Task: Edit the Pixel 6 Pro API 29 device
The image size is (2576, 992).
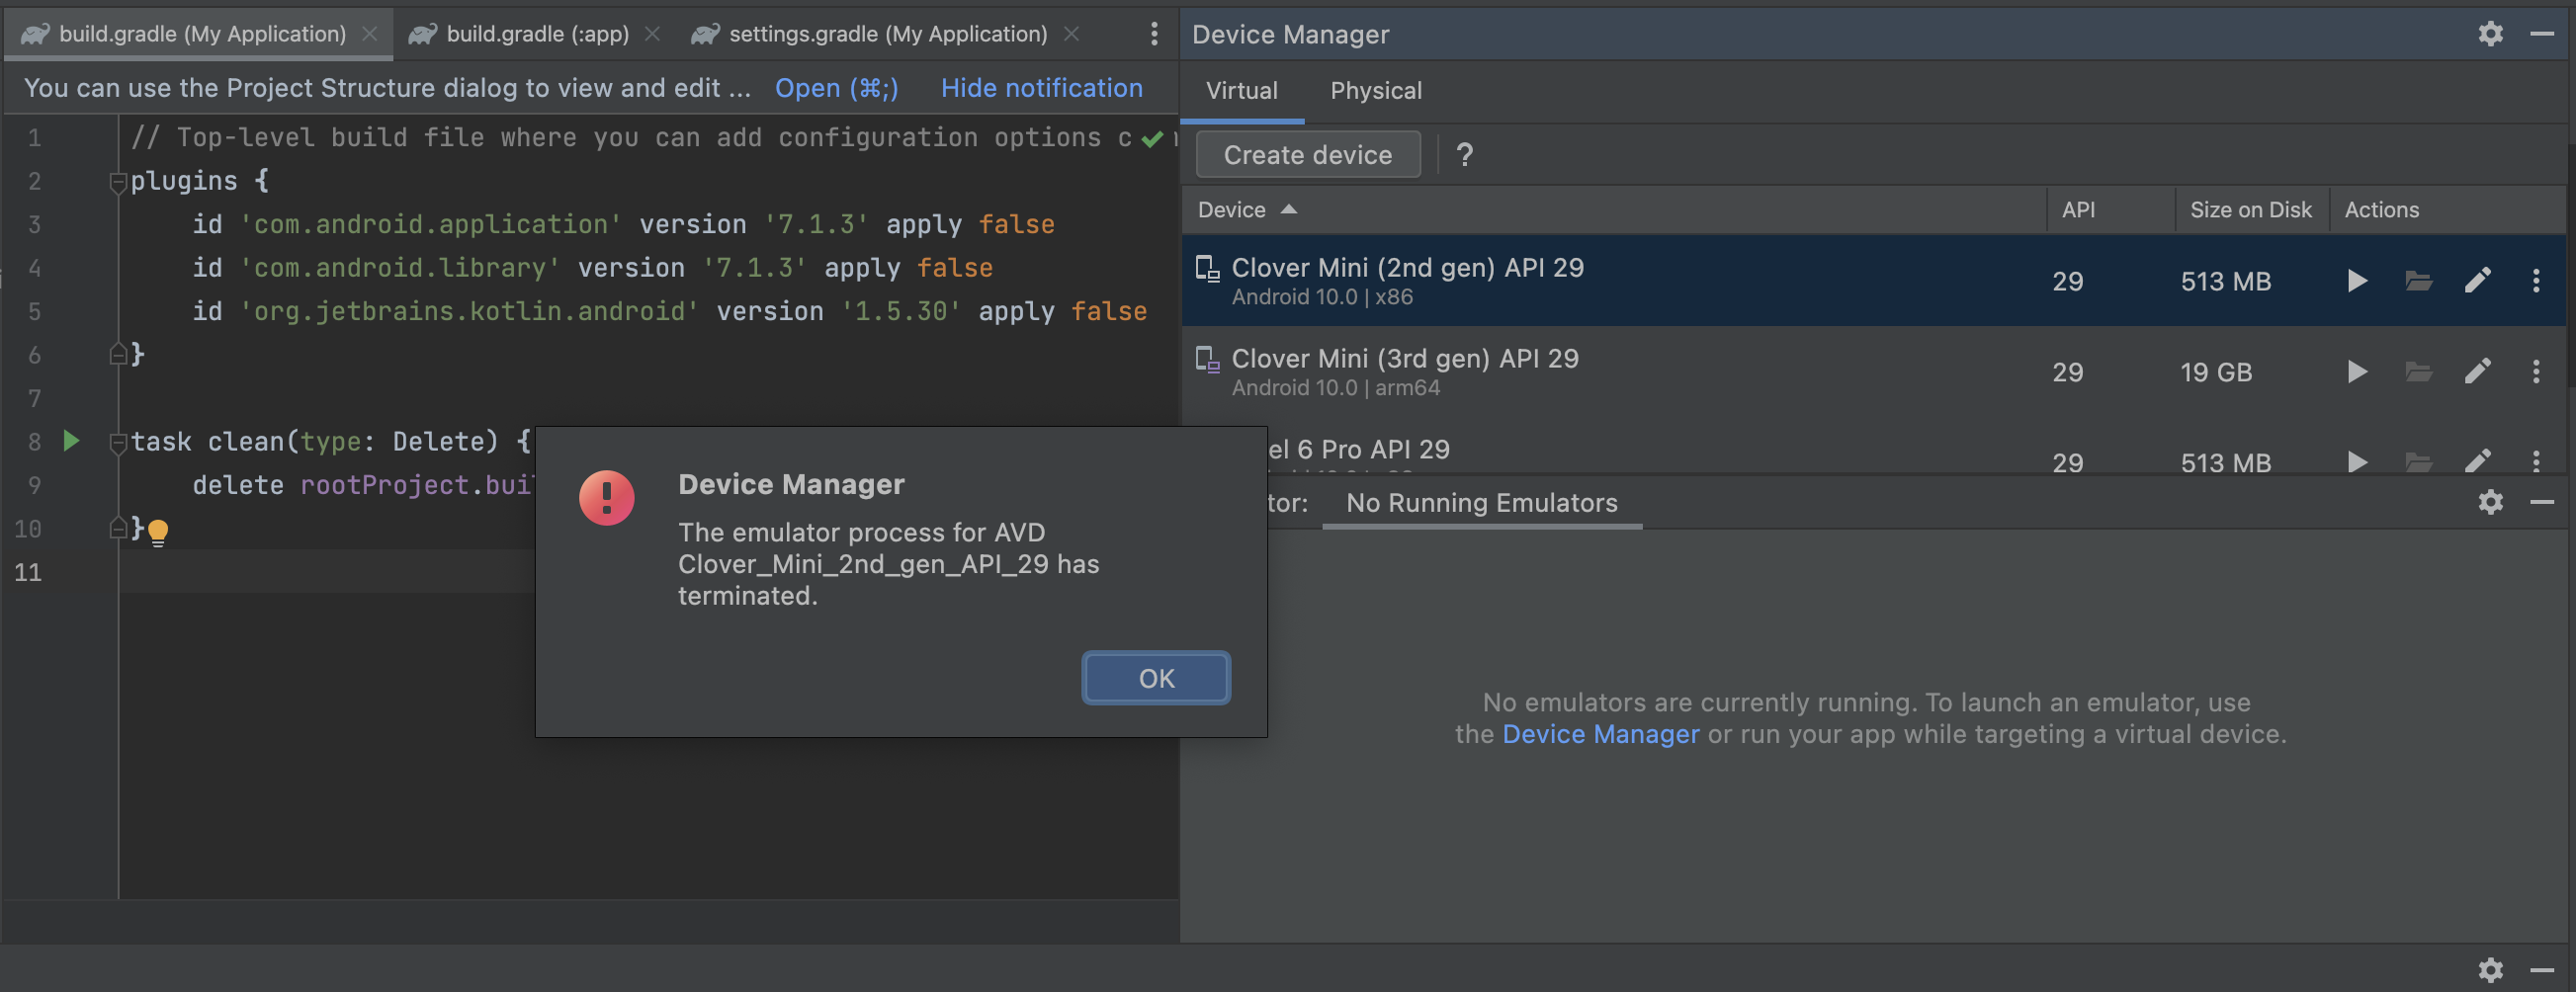Action: pos(2478,461)
